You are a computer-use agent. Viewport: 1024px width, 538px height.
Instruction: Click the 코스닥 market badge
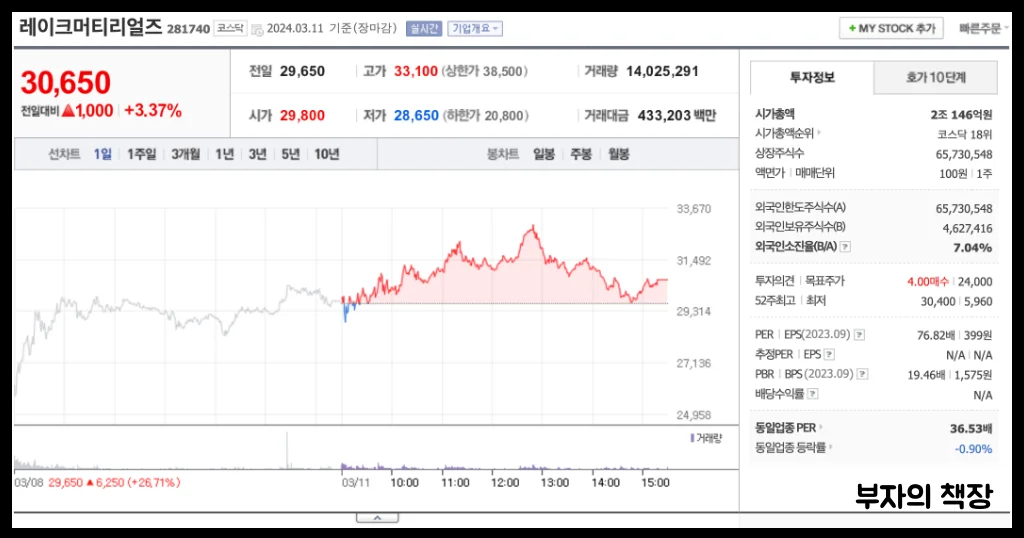[230, 28]
